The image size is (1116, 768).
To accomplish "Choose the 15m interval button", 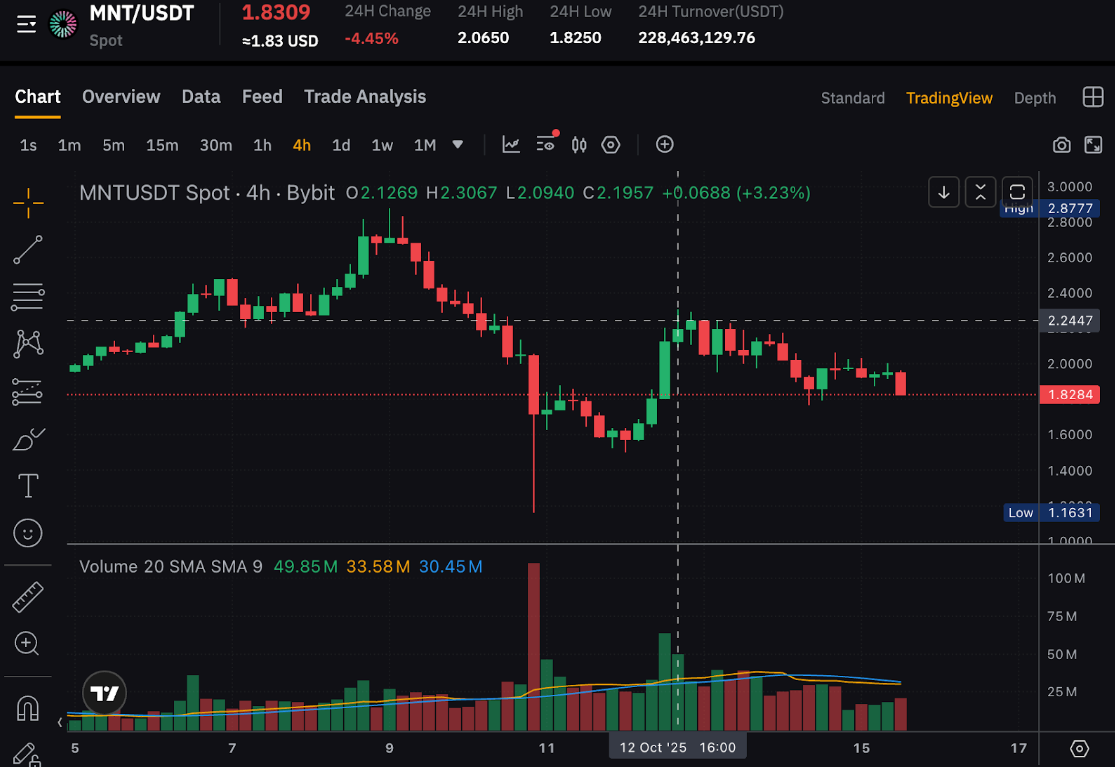I will [x=162, y=145].
